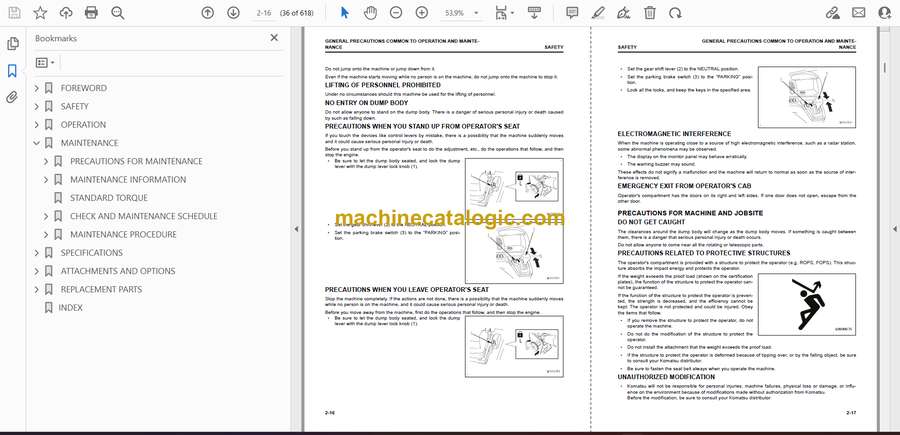900x435 pixels.
Task: Click the page number field showing 2-16
Action: coord(263,13)
